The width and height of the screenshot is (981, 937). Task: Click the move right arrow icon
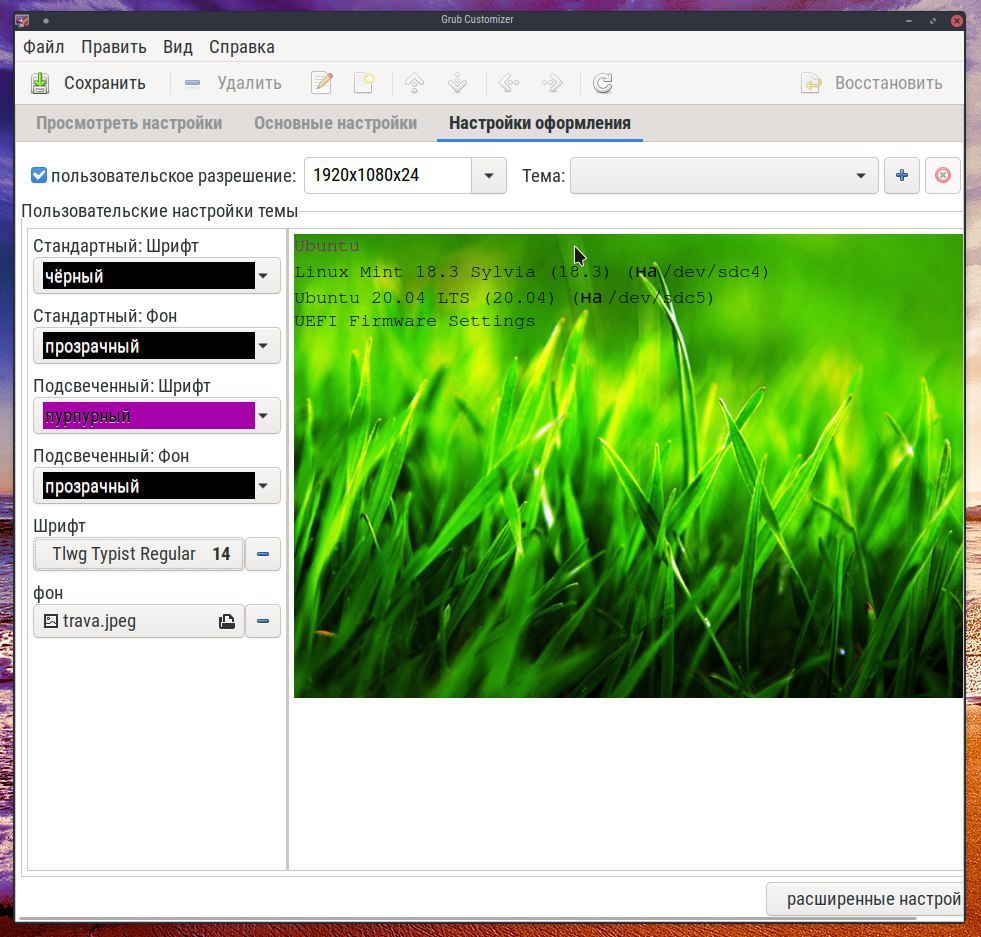(x=552, y=83)
